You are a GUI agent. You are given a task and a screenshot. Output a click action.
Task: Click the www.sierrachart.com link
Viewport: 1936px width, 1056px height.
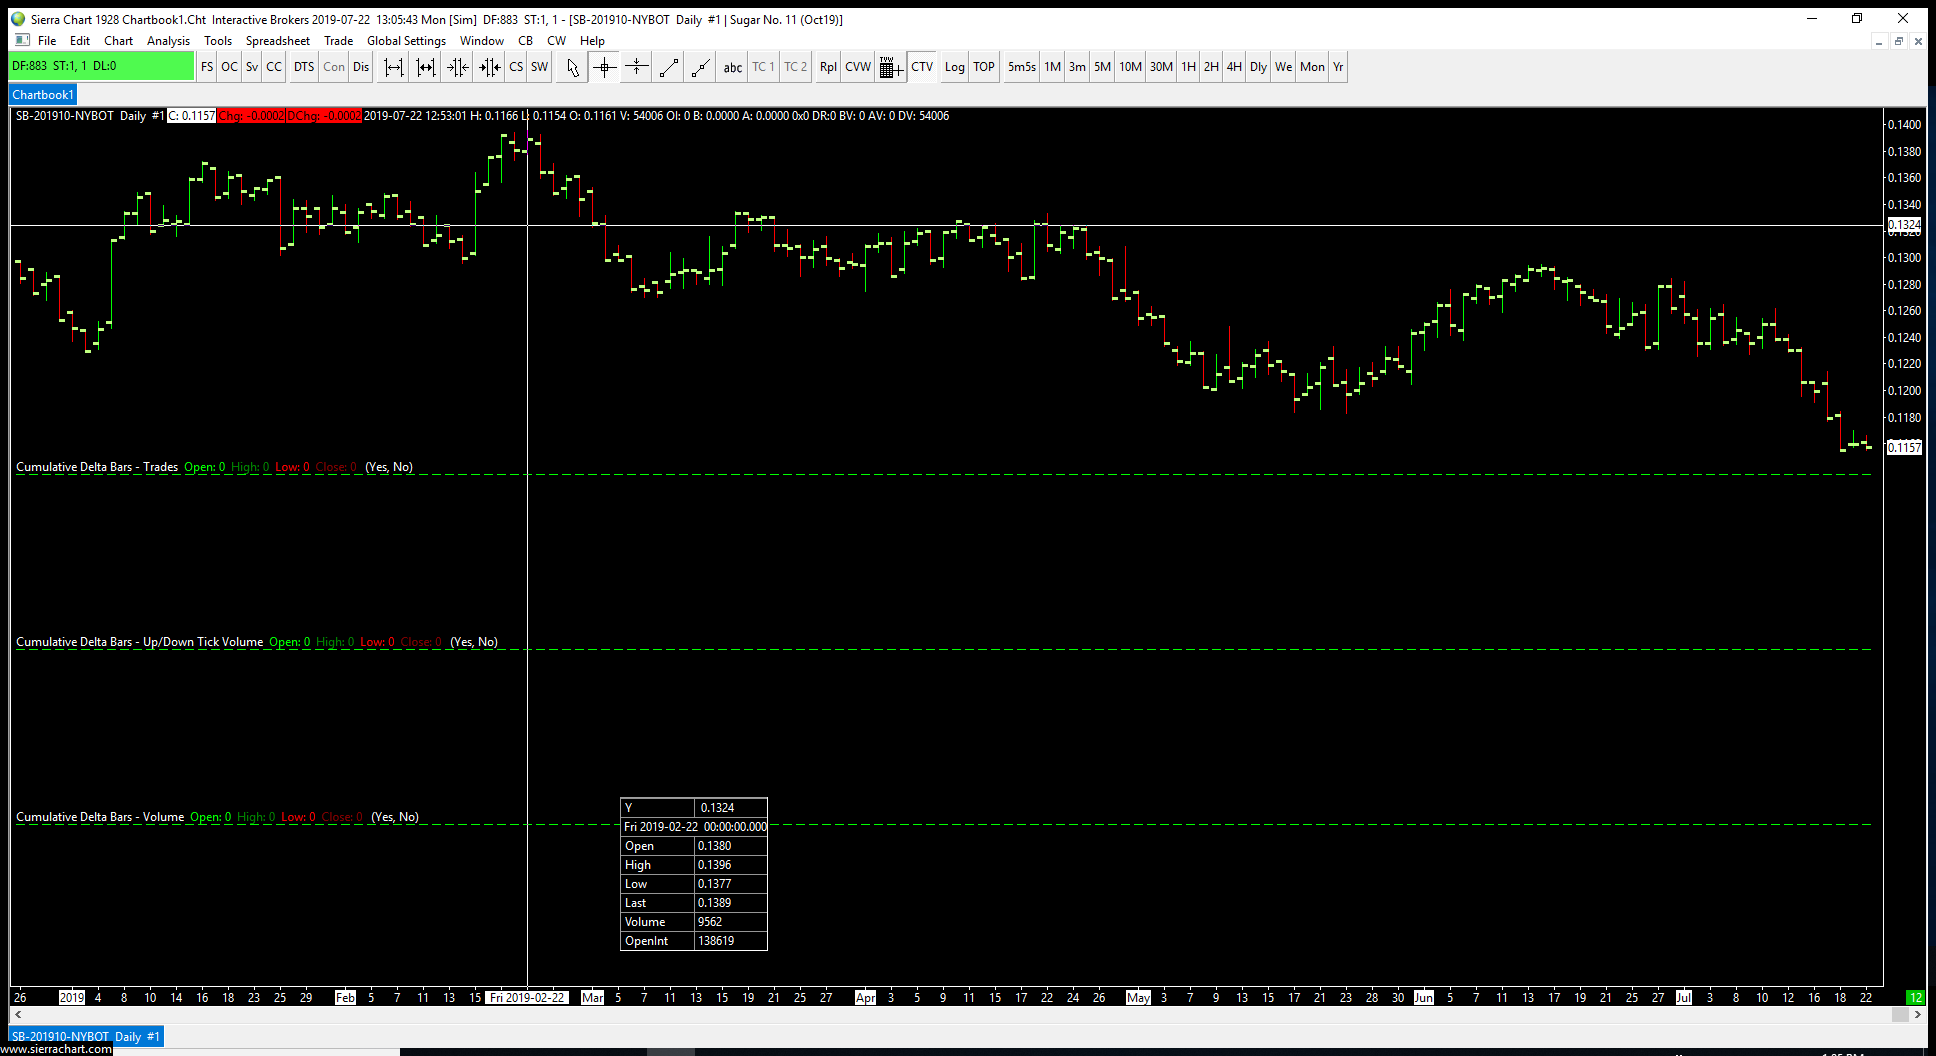(57, 1050)
